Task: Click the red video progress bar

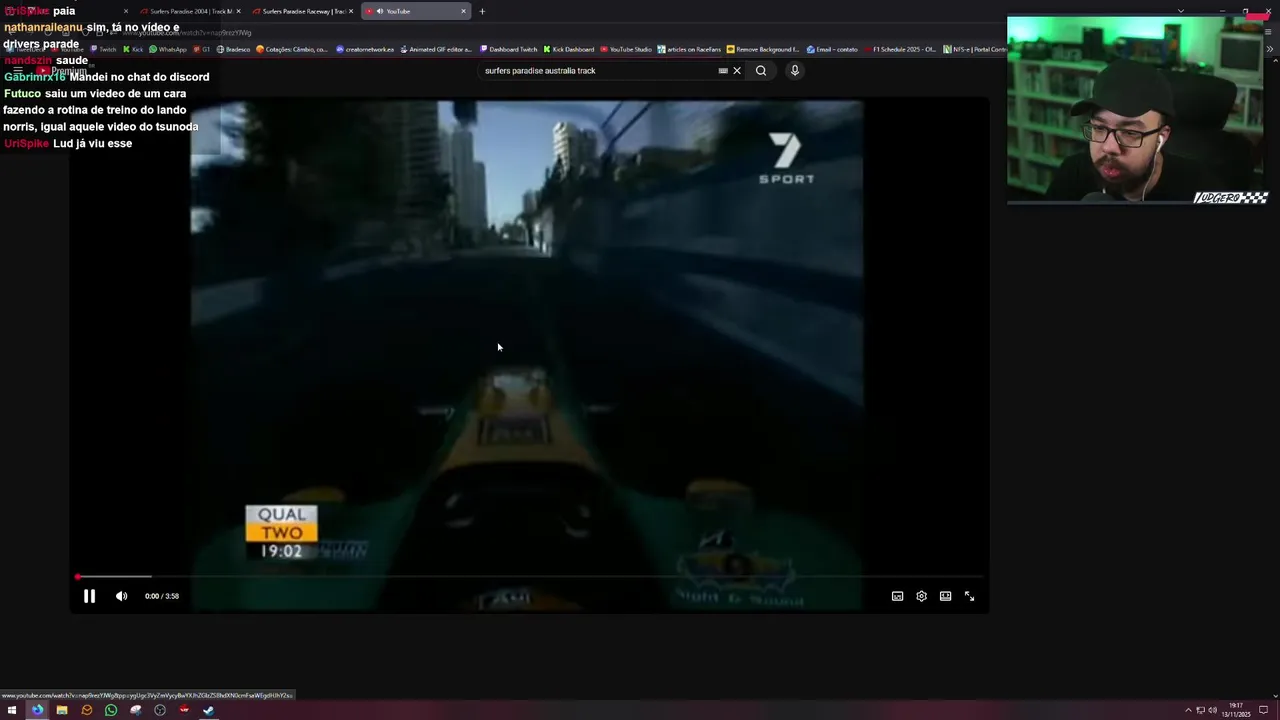Action: [530, 577]
